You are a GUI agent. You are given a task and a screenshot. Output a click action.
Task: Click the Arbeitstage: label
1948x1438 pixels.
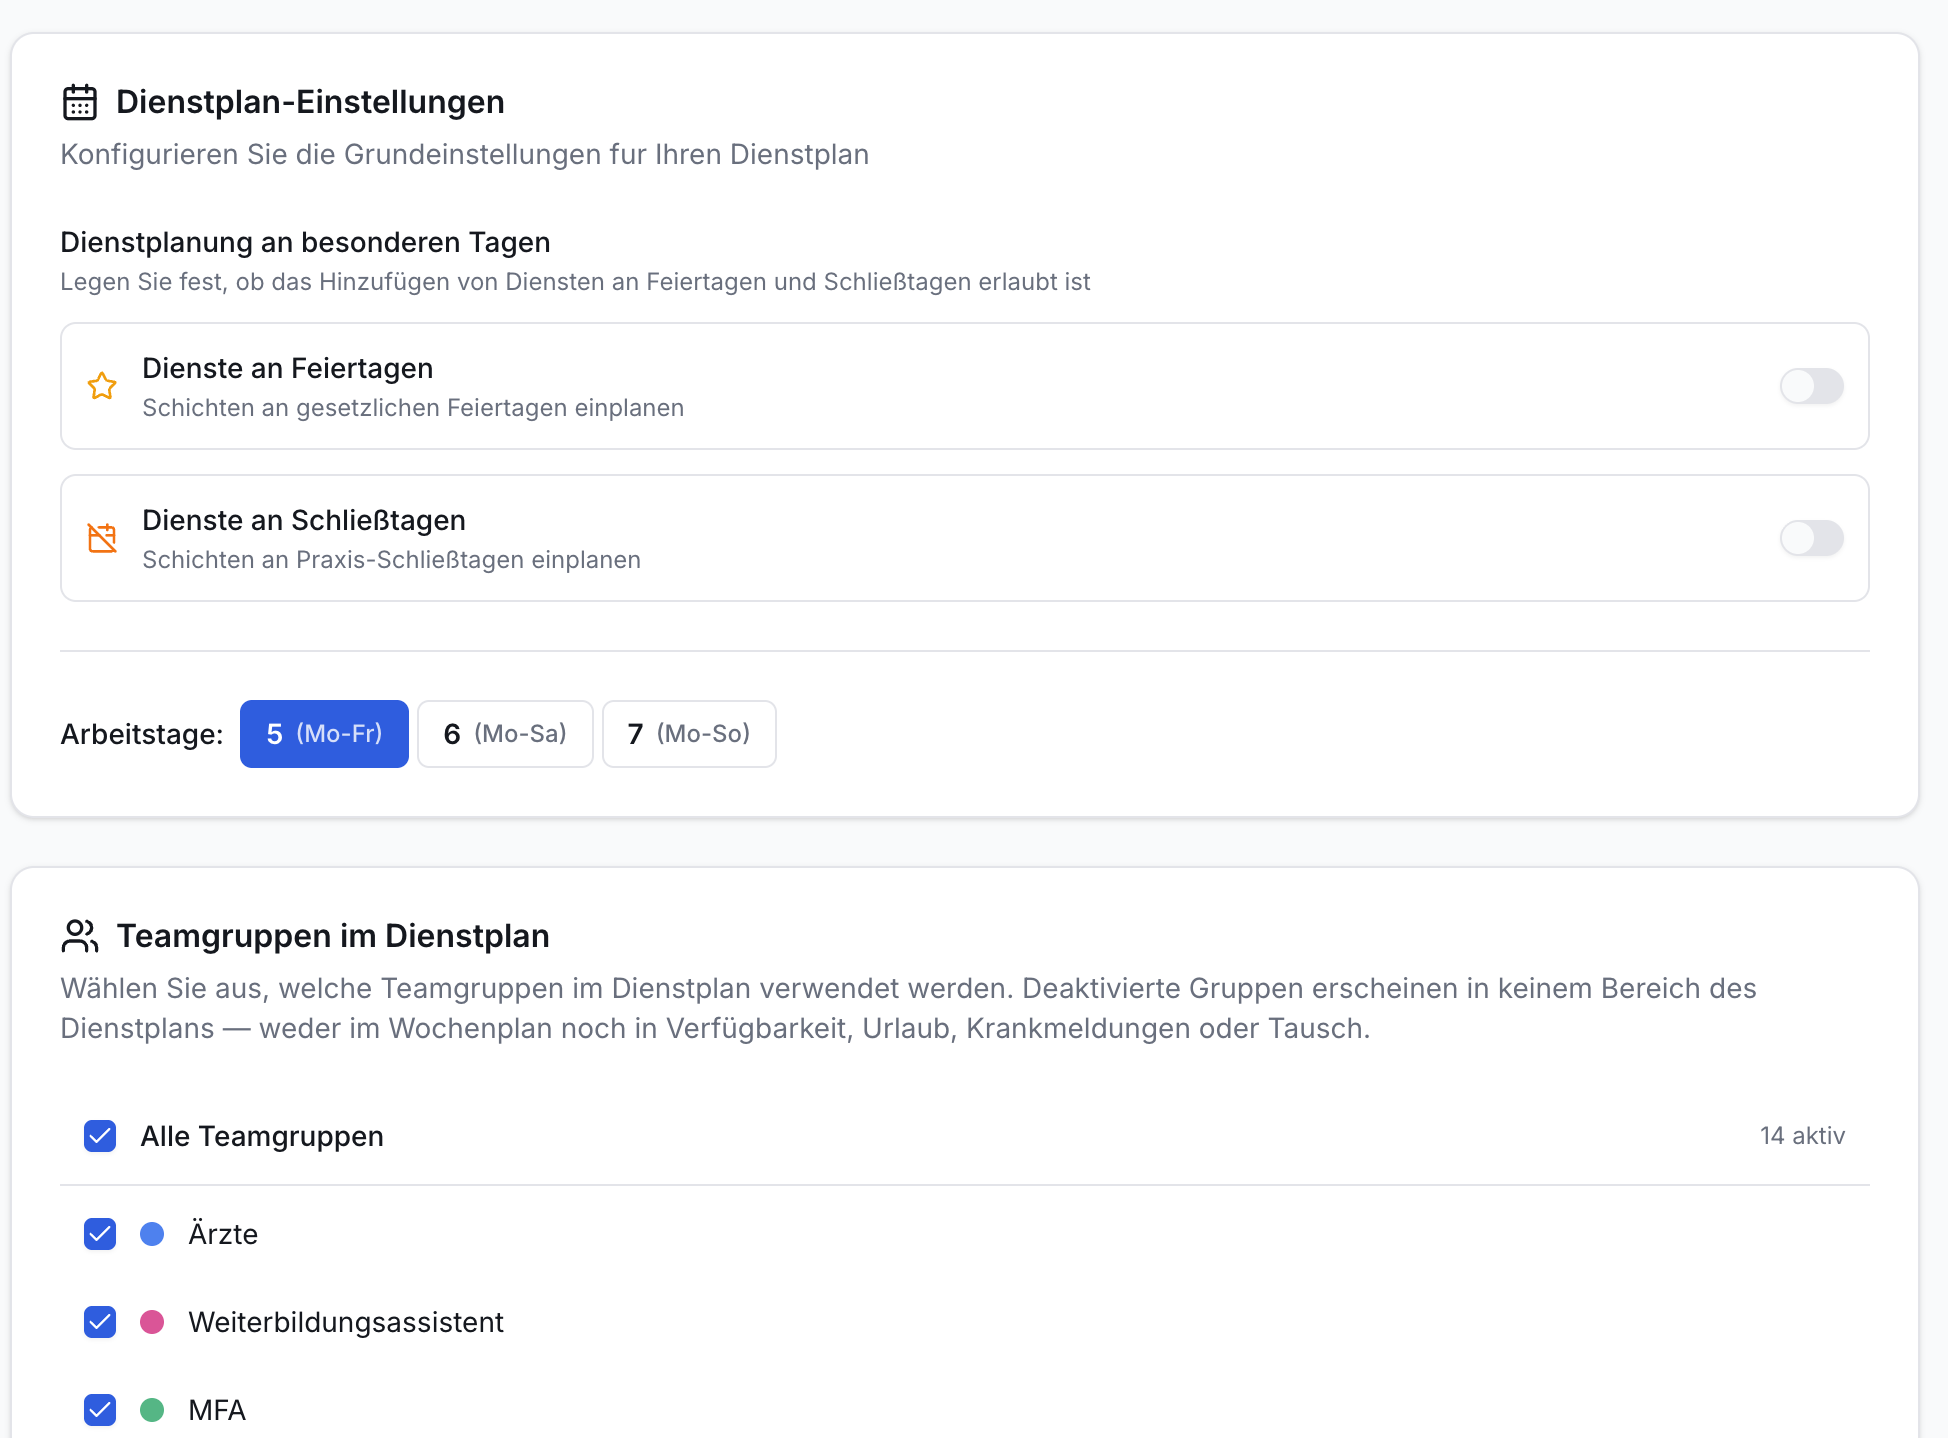[142, 734]
